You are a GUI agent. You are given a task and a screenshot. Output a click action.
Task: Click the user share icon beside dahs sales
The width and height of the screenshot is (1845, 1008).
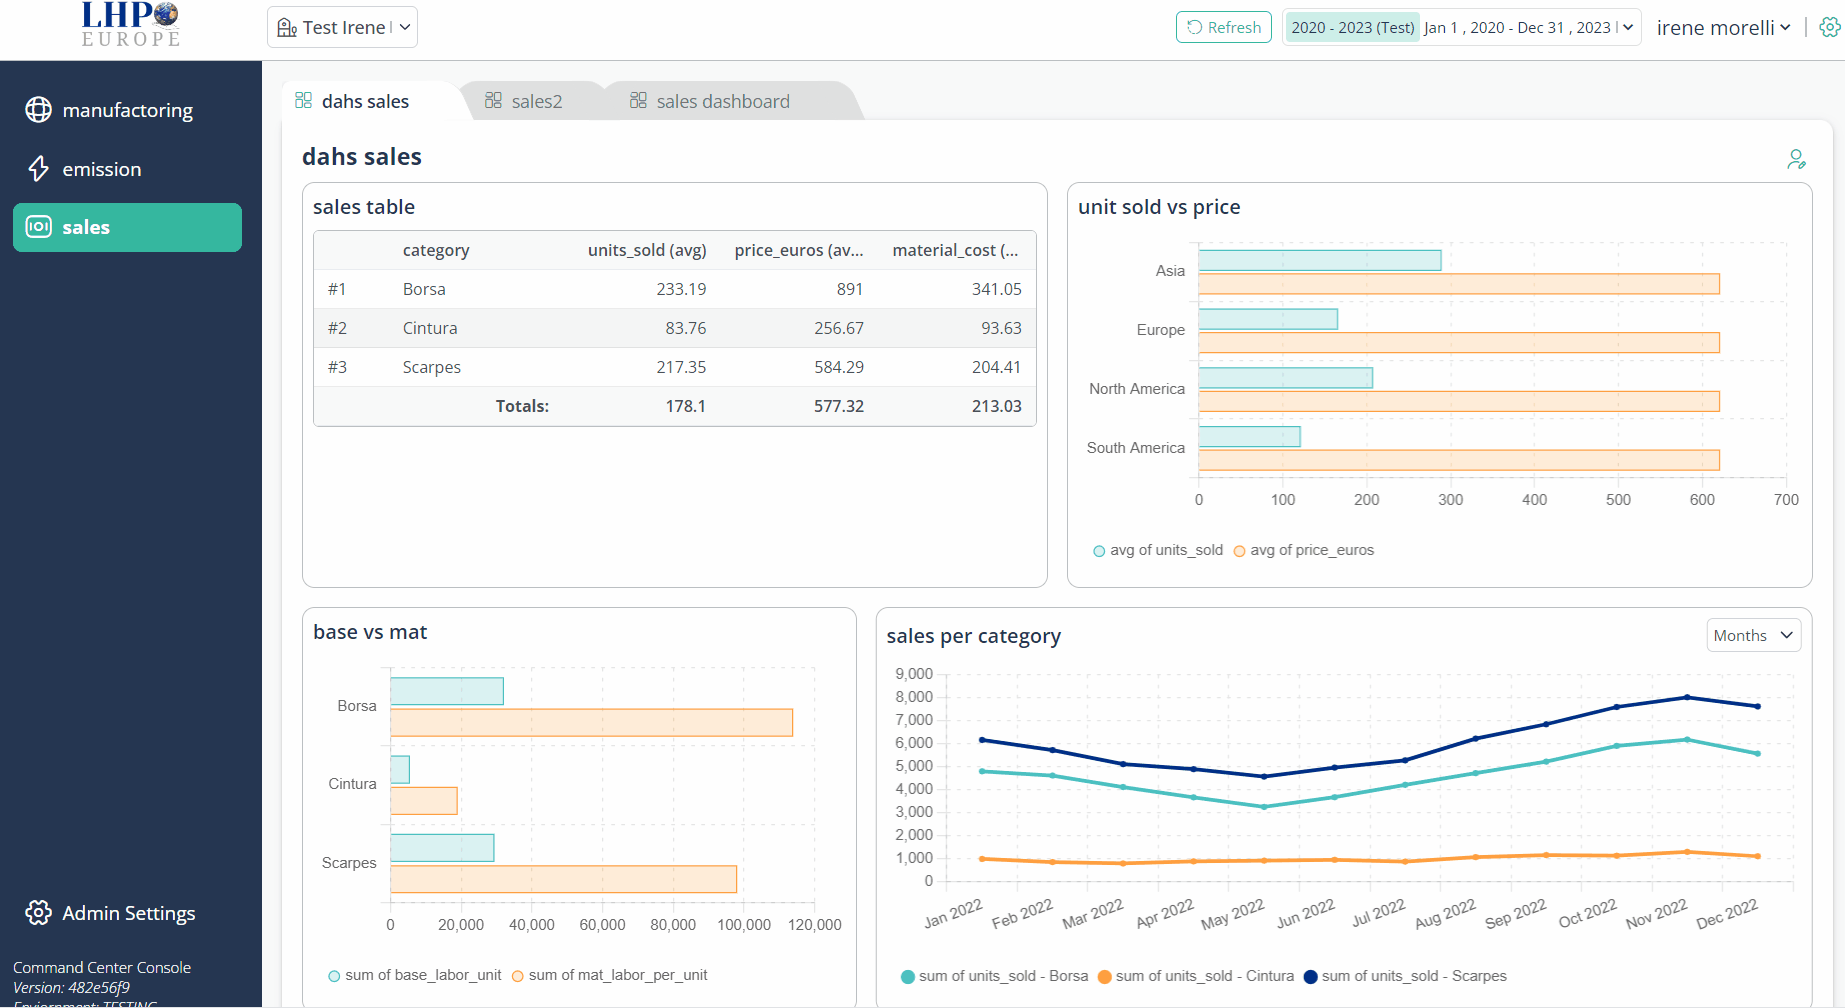(x=1796, y=159)
